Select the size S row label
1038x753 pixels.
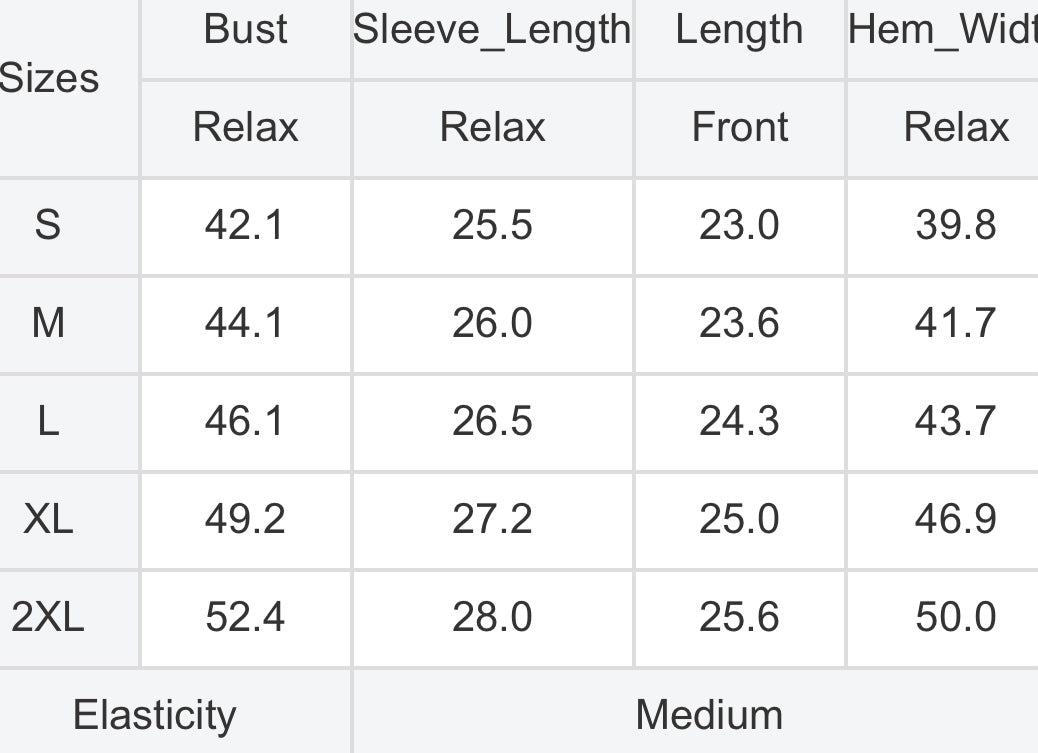pyautogui.click(x=48, y=225)
